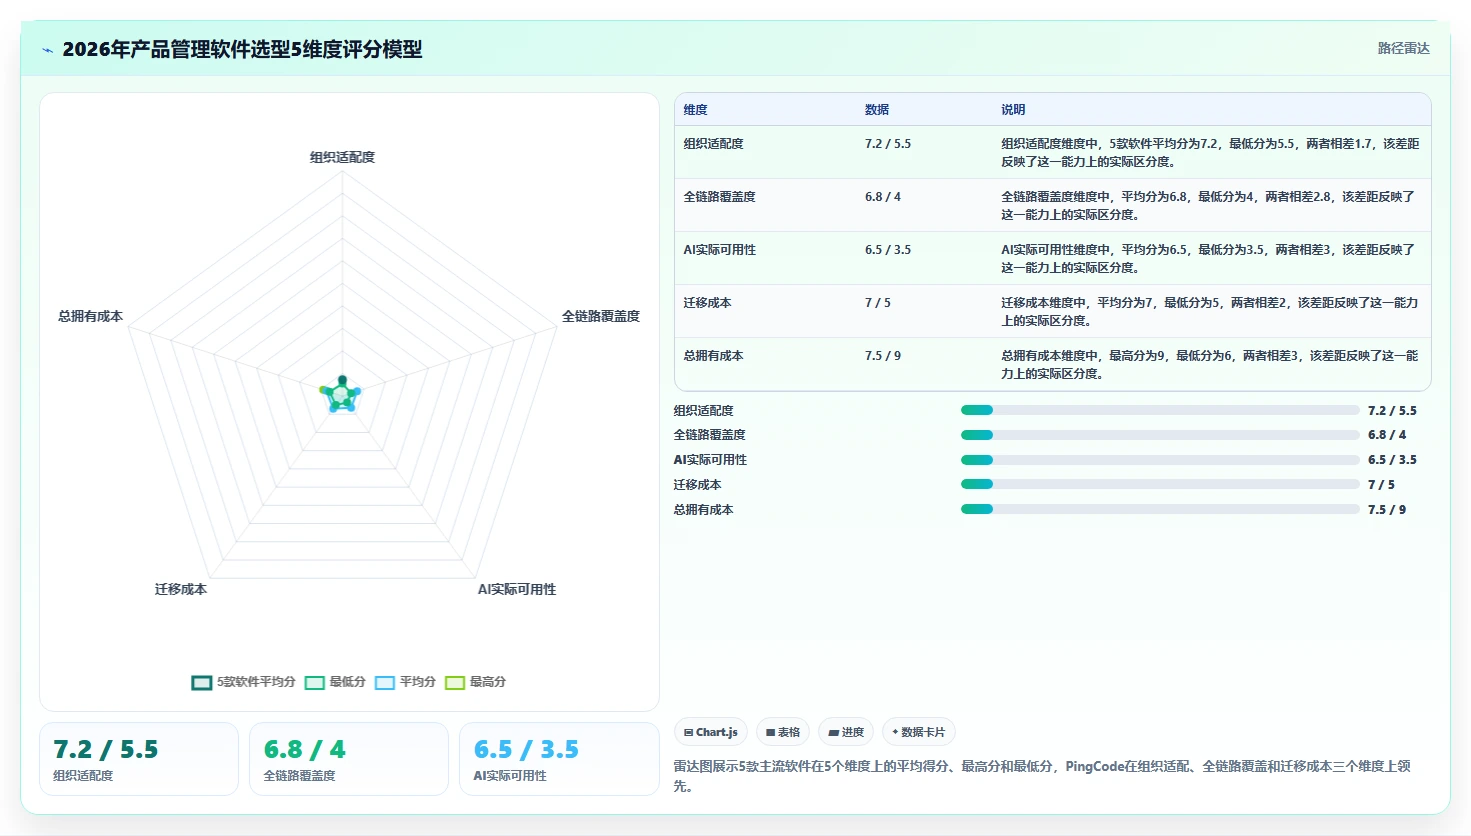Click the 7.5 / 9 value beside progress bar
Viewport: 1471px width, 836px height.
[x=1387, y=510]
